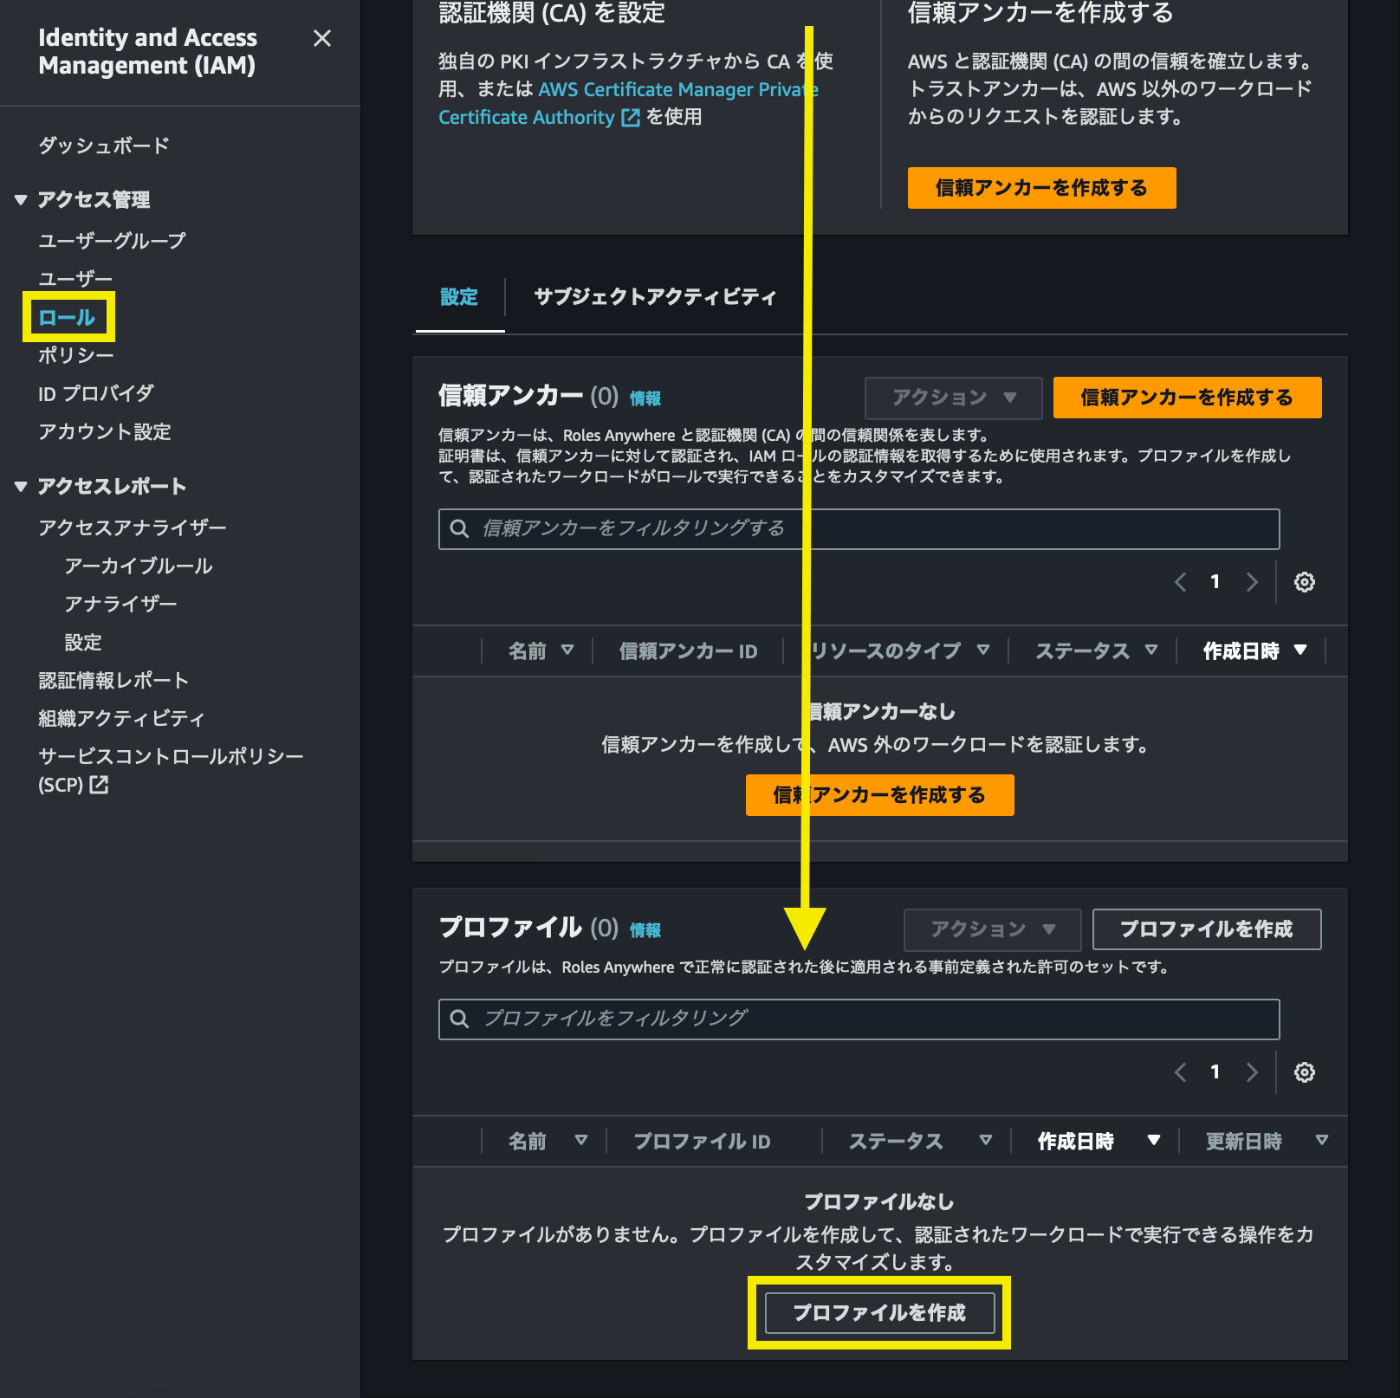The height and width of the screenshot is (1398, 1400).
Task: Open trust anchor table preferences gear
Action: point(1304,582)
